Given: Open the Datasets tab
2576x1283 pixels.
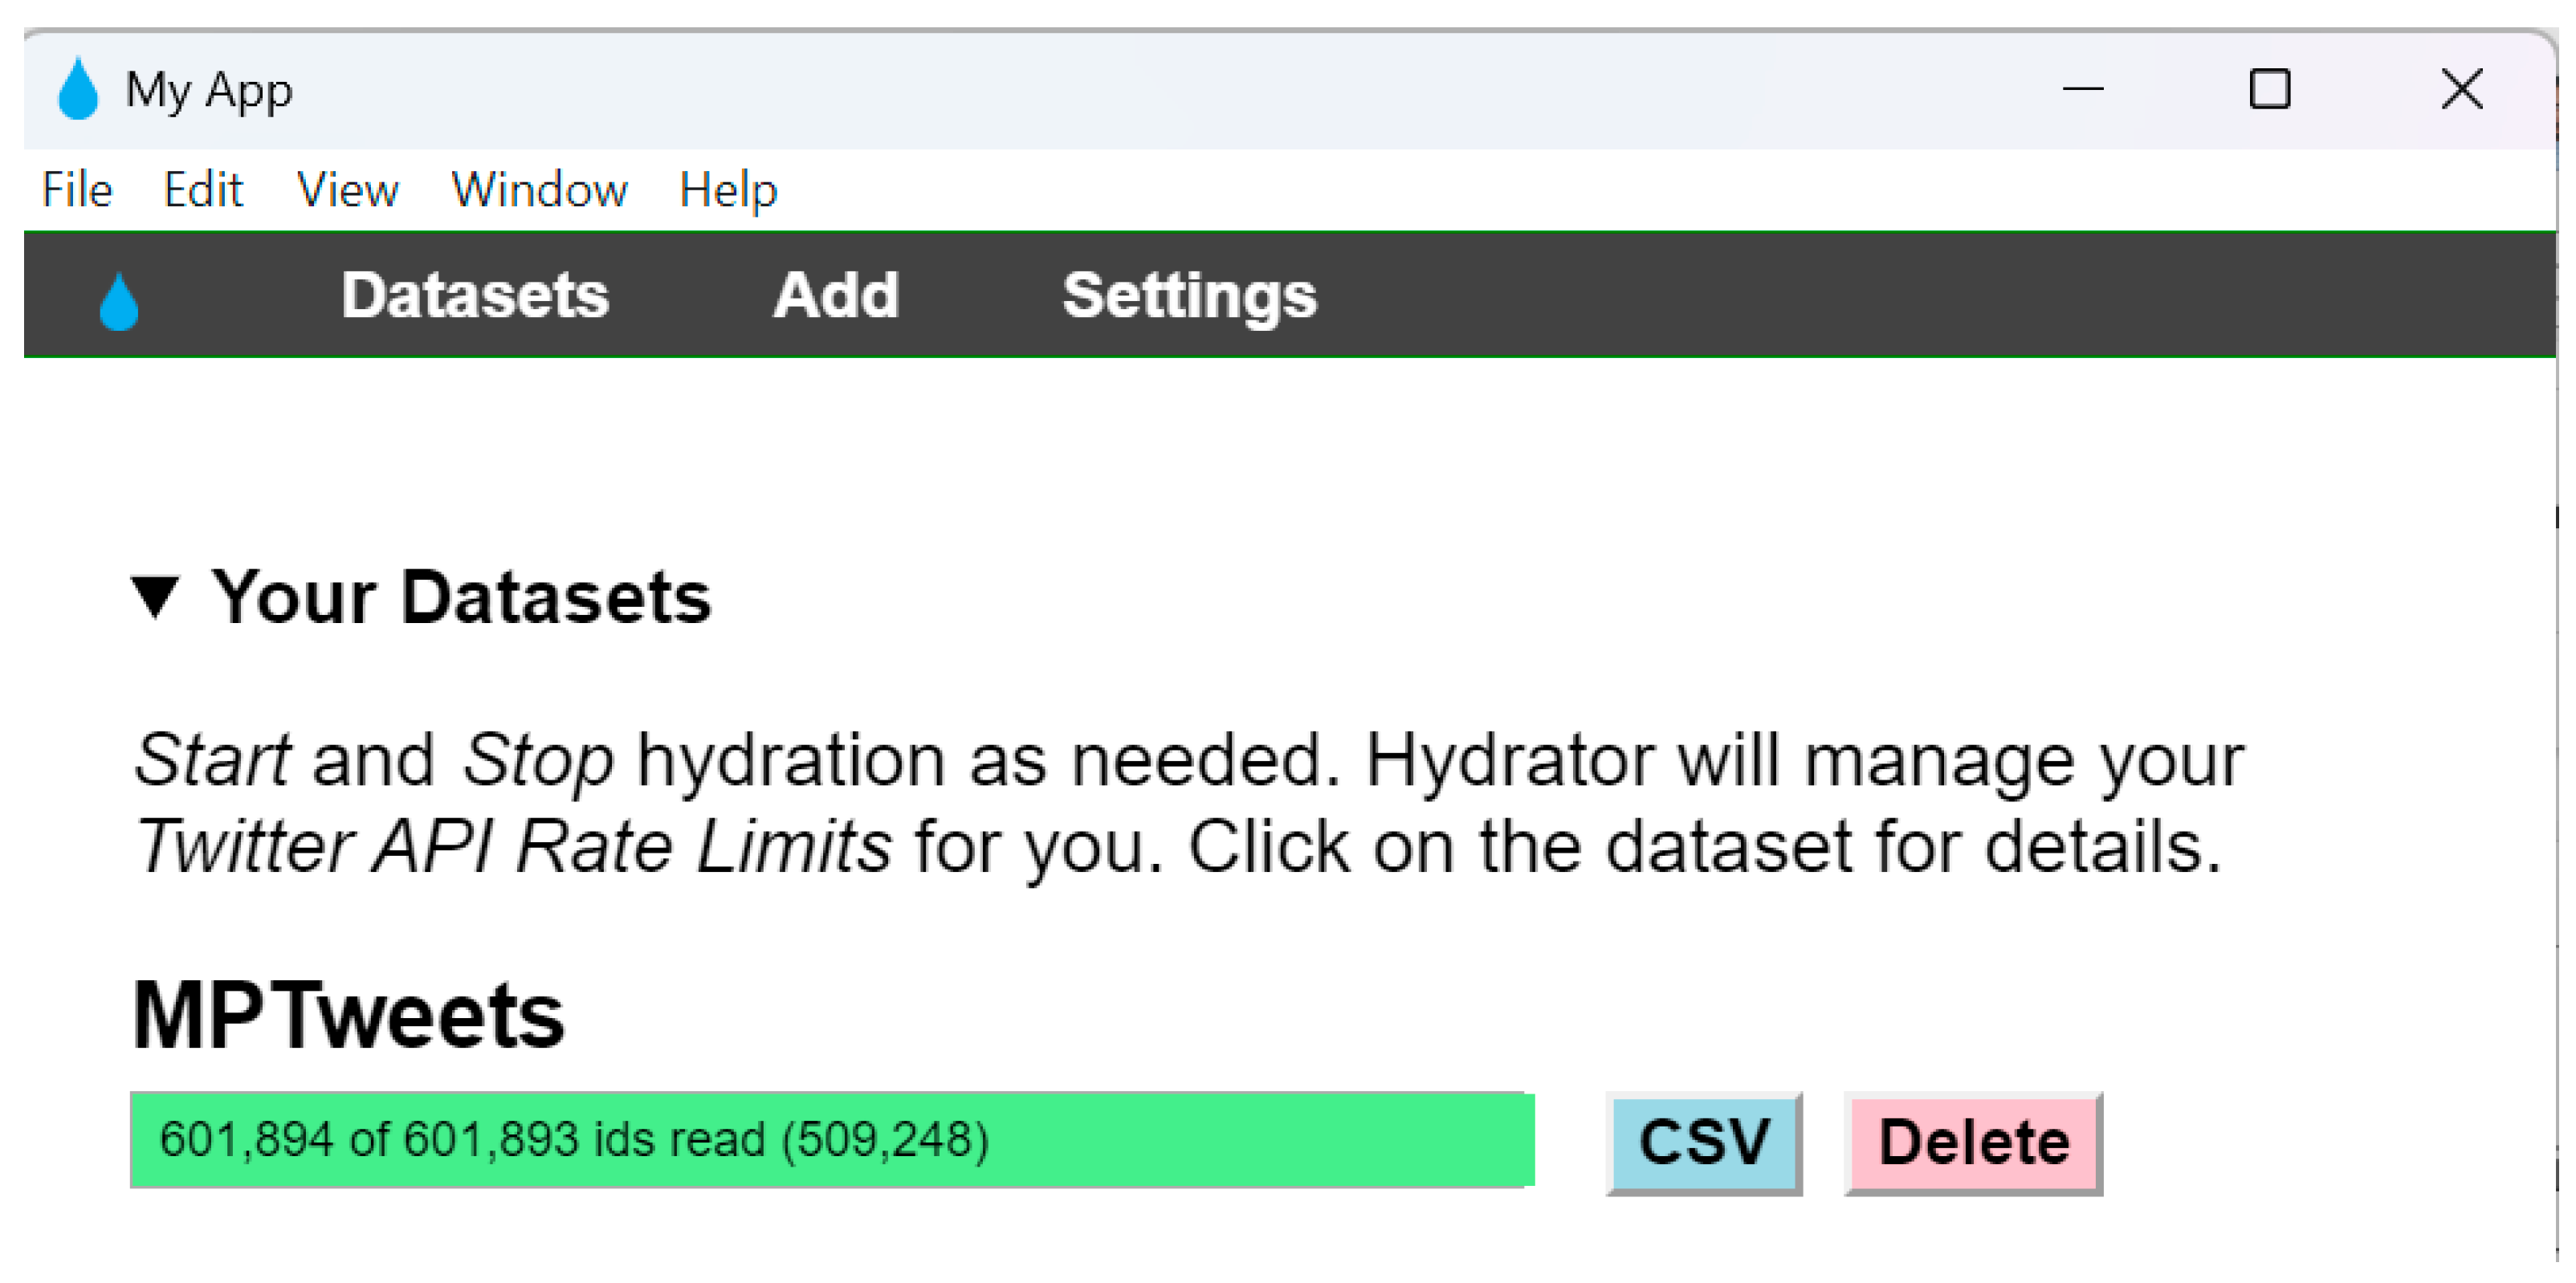Looking at the screenshot, I should (x=476, y=296).
